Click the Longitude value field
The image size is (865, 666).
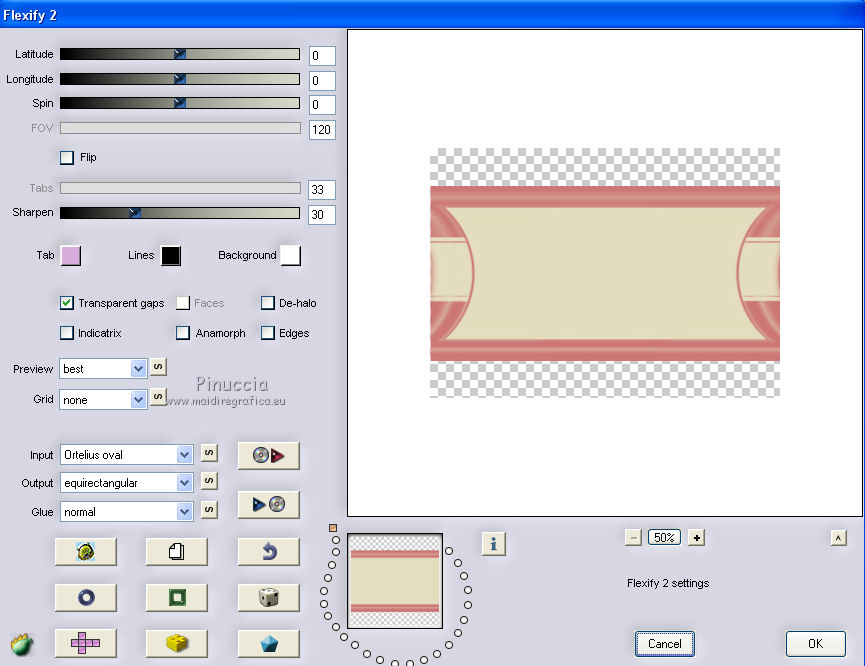click(322, 81)
